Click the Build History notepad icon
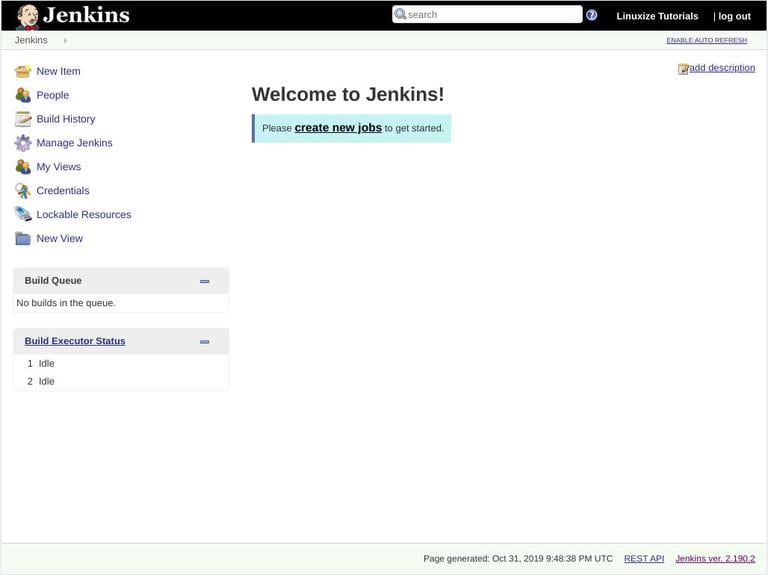This screenshot has height=575, width=768. click(23, 119)
